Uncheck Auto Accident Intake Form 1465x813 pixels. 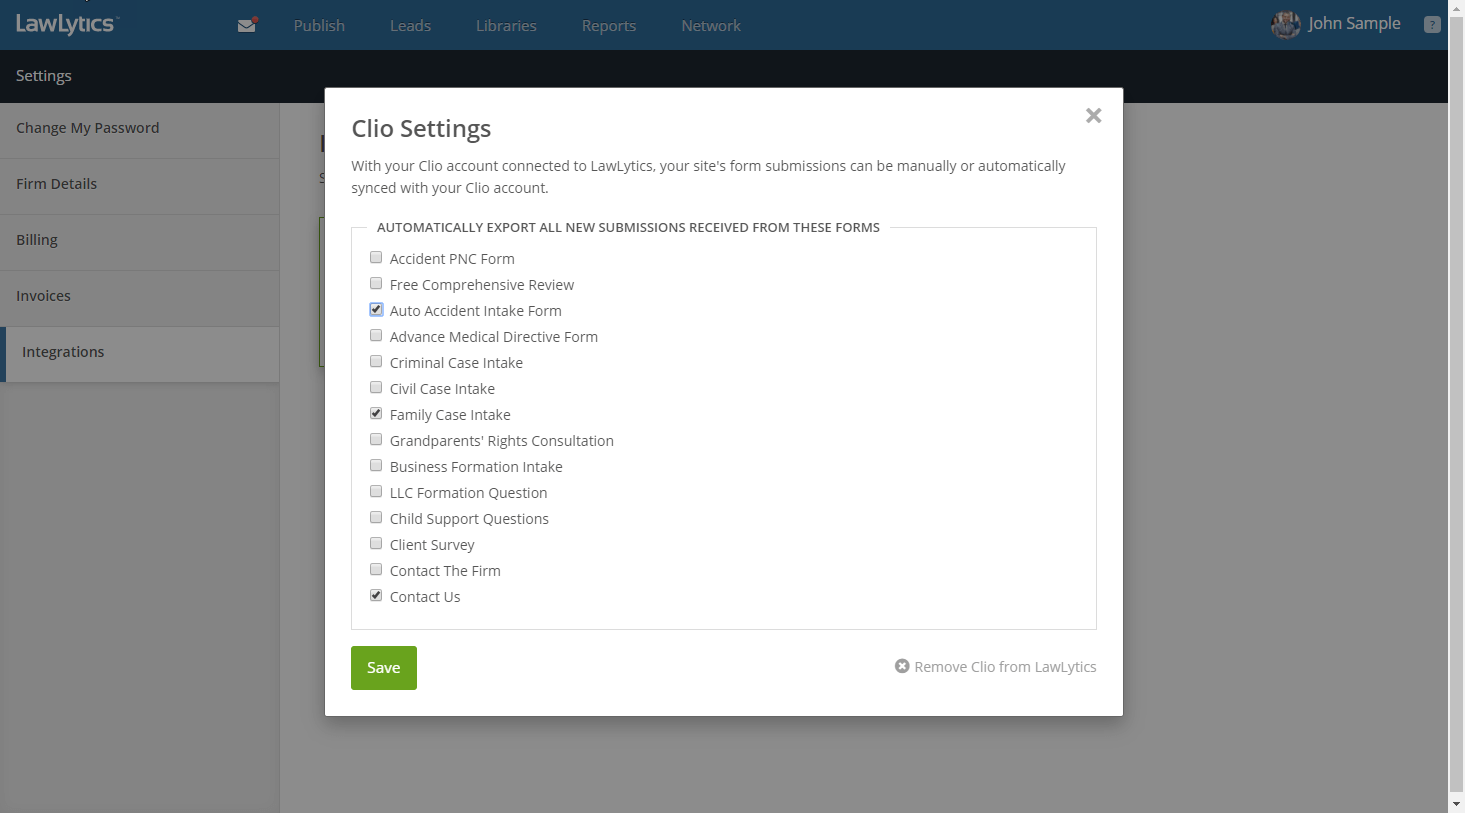coord(376,310)
